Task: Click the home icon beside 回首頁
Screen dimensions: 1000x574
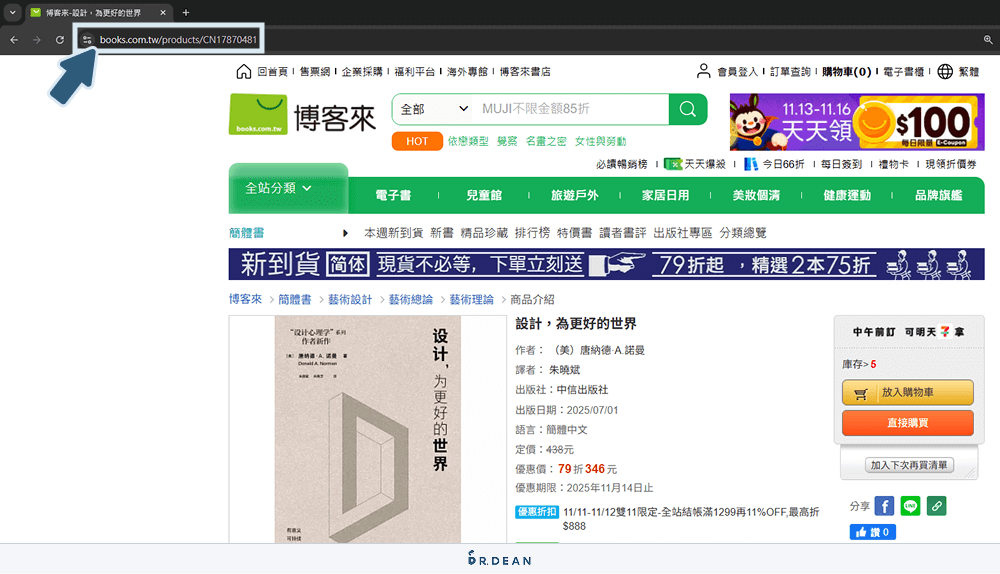Action: click(243, 71)
